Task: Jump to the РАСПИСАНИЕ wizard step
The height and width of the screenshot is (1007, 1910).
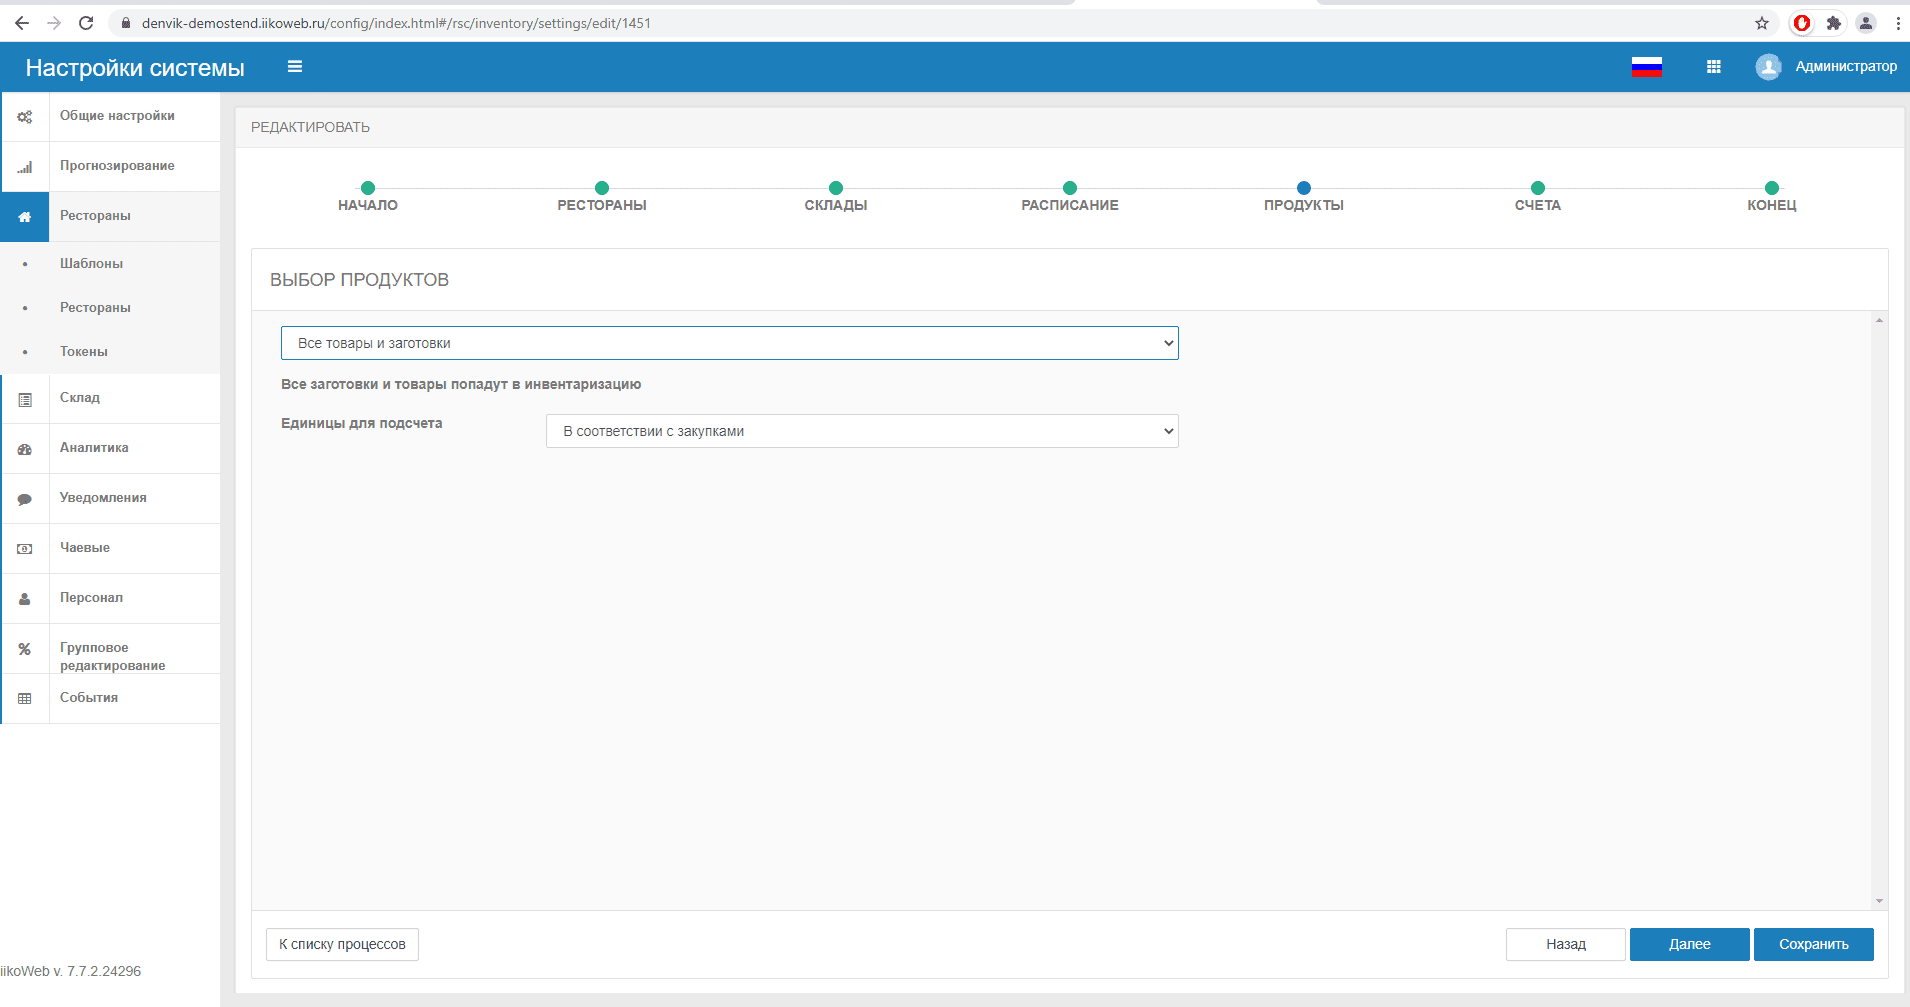Action: click(x=1069, y=189)
